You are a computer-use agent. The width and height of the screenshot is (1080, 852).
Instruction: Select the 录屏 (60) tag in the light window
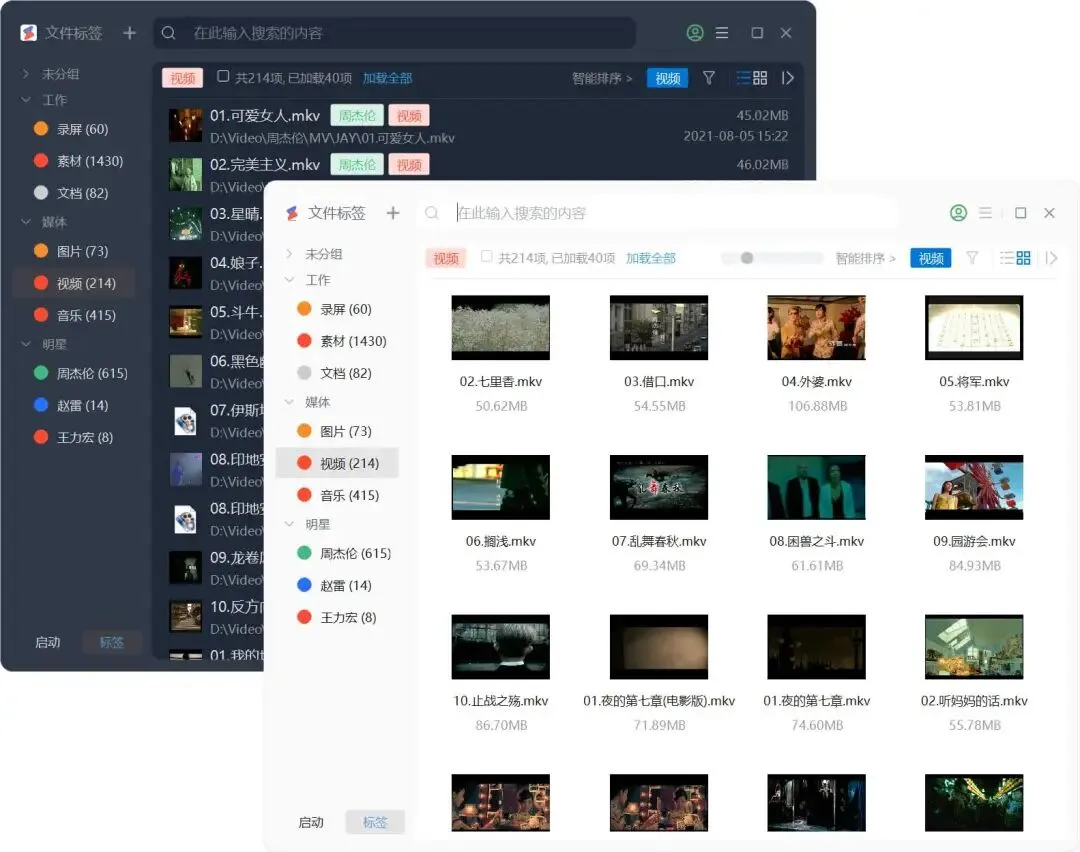pos(338,309)
